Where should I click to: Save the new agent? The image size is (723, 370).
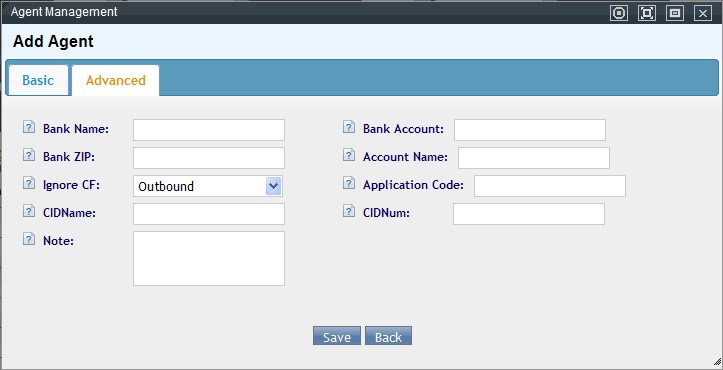coord(337,336)
